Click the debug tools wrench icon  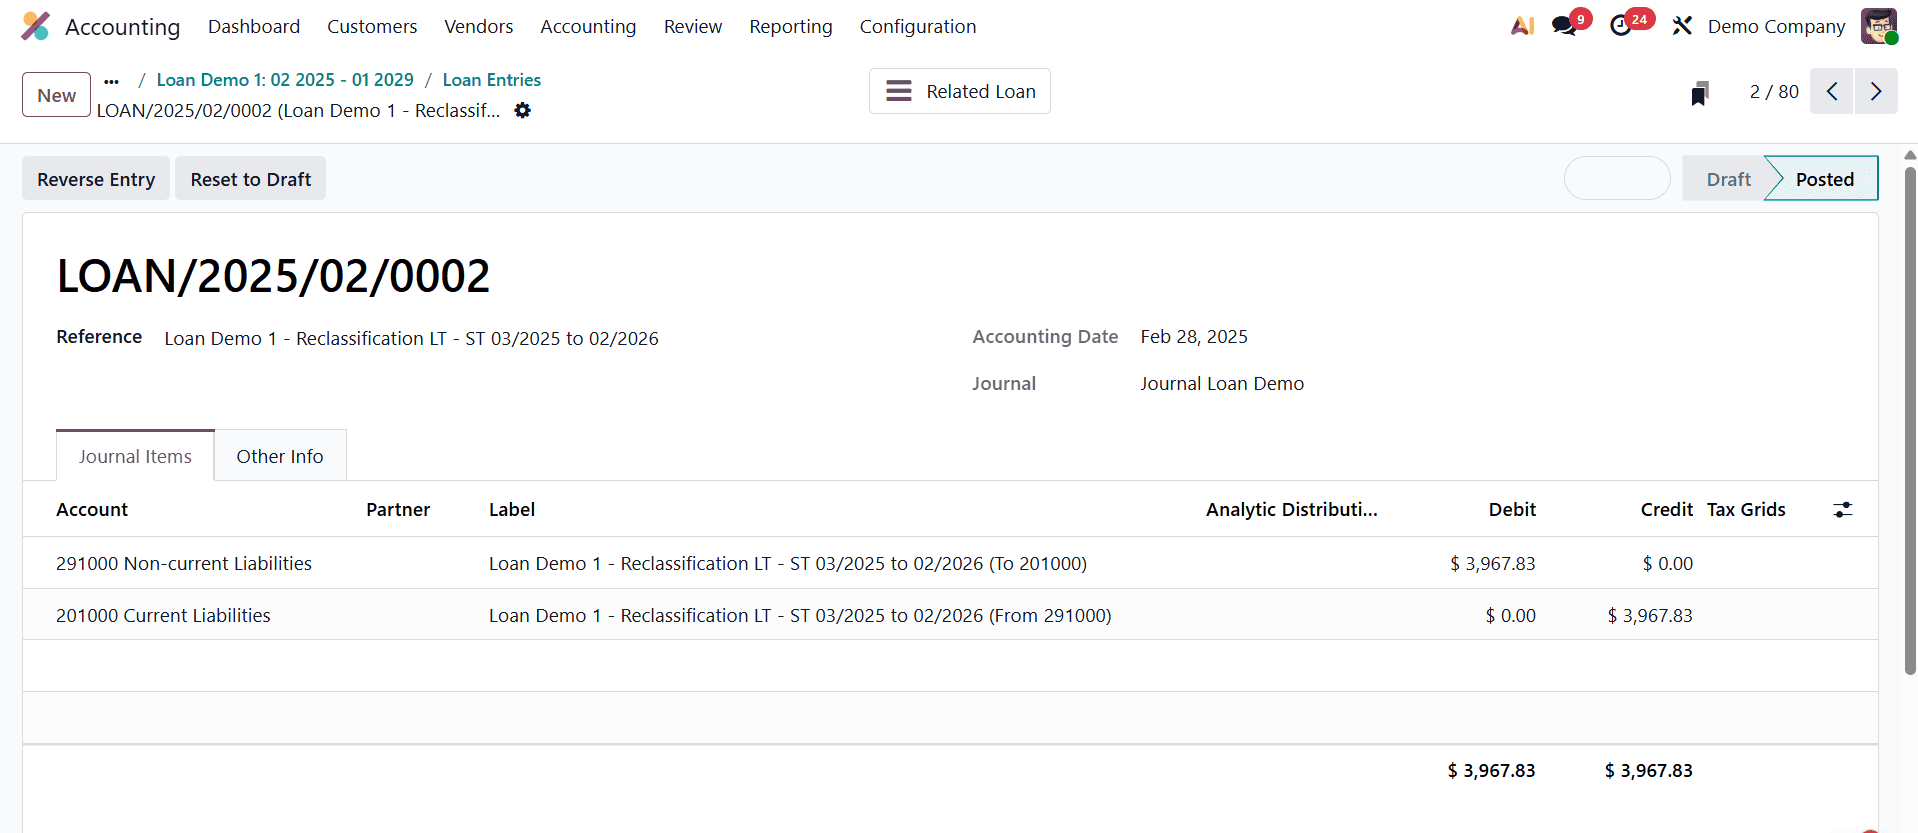(x=1682, y=26)
